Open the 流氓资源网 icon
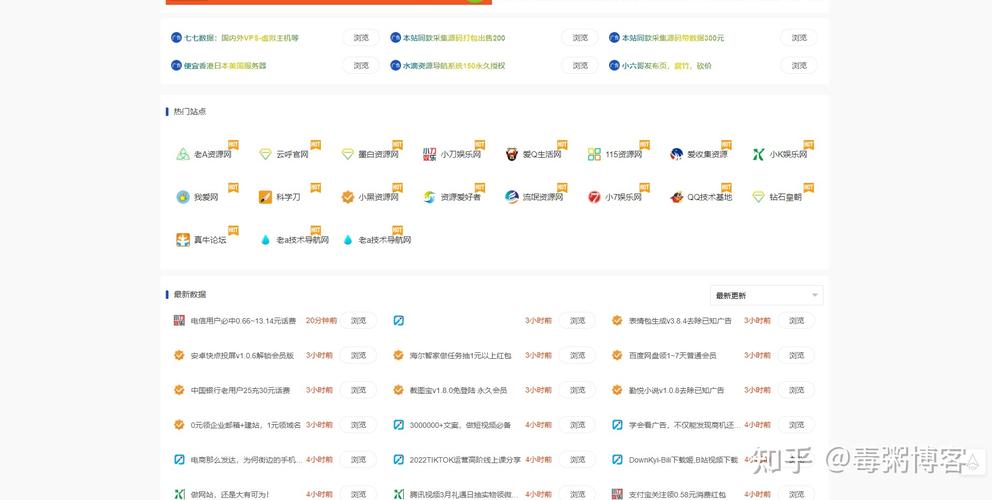 [x=512, y=197]
